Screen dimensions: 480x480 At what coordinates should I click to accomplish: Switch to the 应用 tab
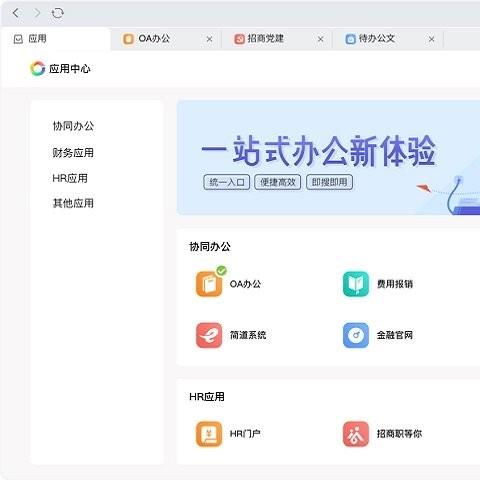tap(55, 39)
